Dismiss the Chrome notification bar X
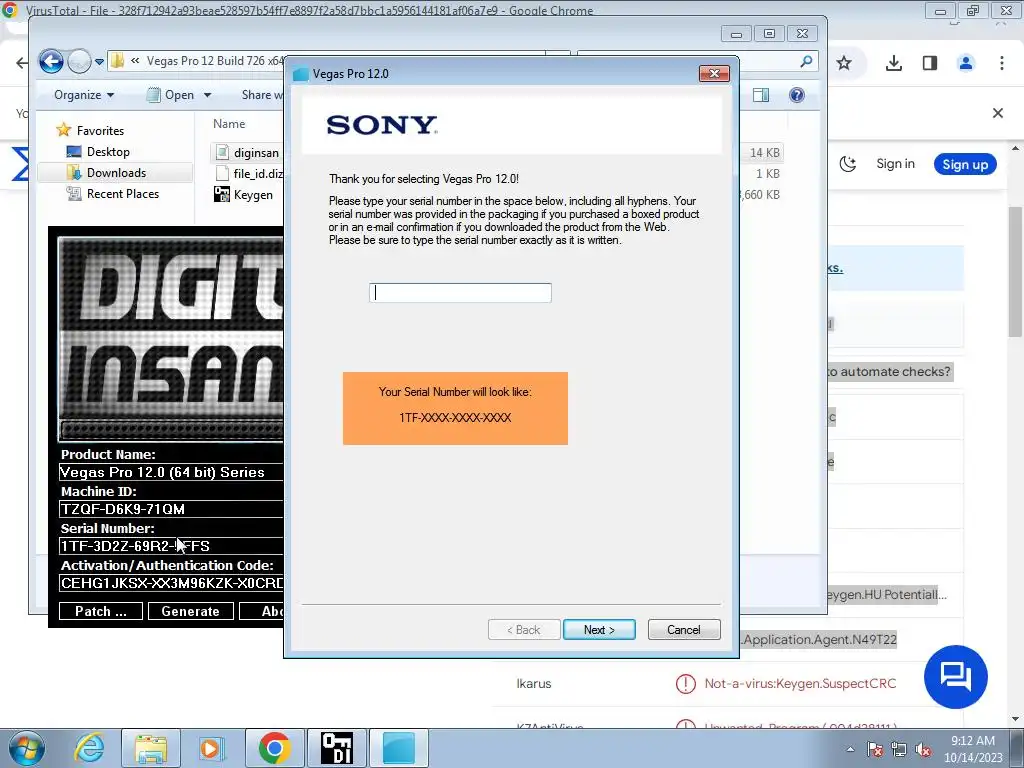Screen dimensions: 1024x768 998,113
